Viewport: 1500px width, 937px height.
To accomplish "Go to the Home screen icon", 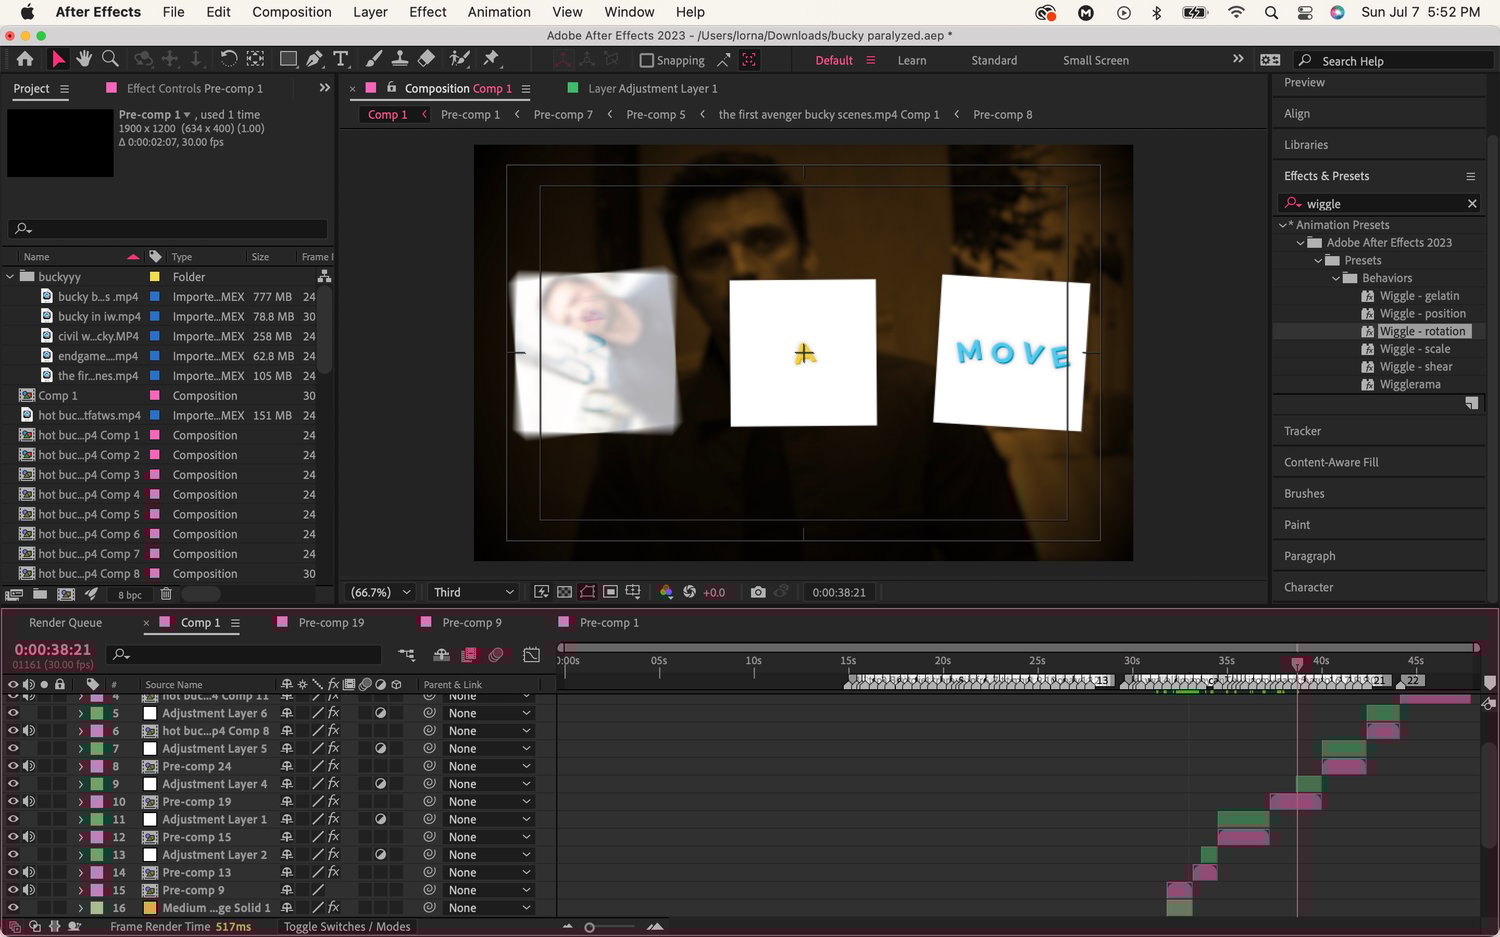I will click(25, 60).
